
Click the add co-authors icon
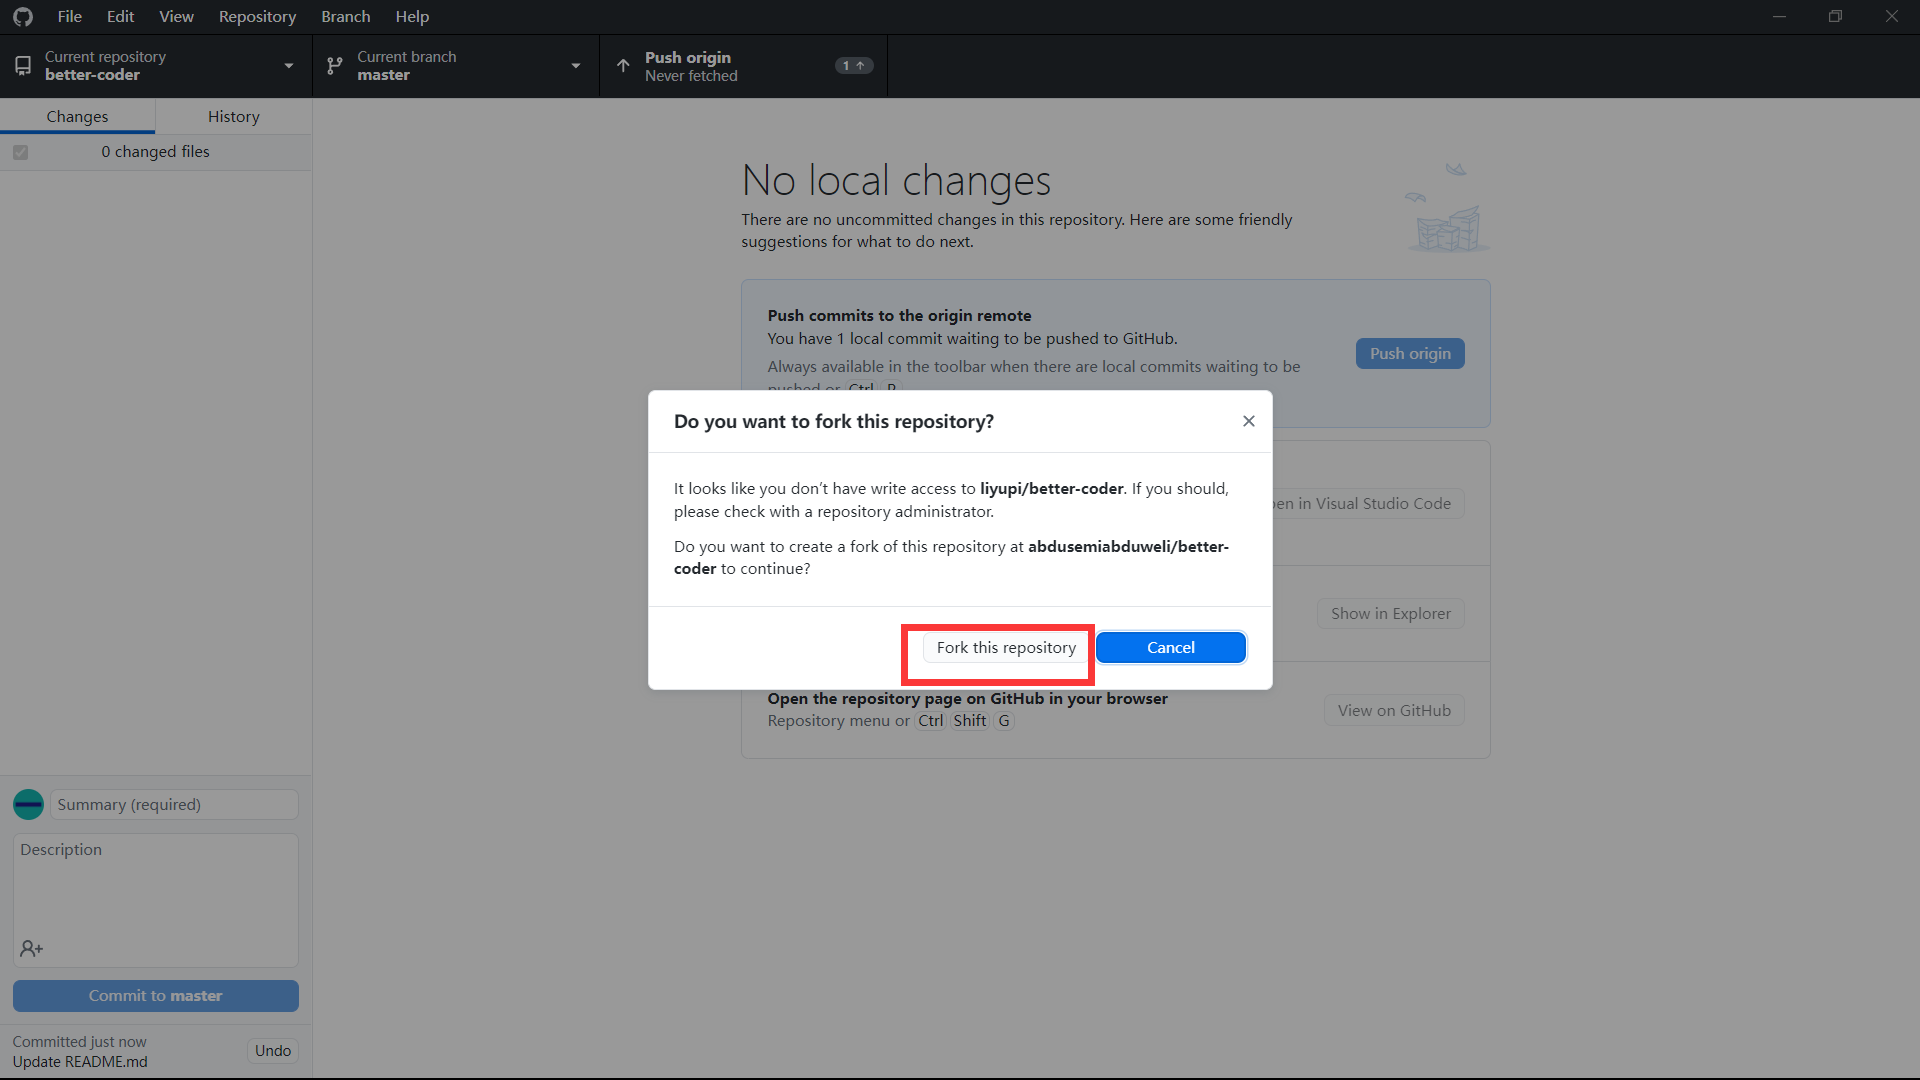pyautogui.click(x=31, y=948)
